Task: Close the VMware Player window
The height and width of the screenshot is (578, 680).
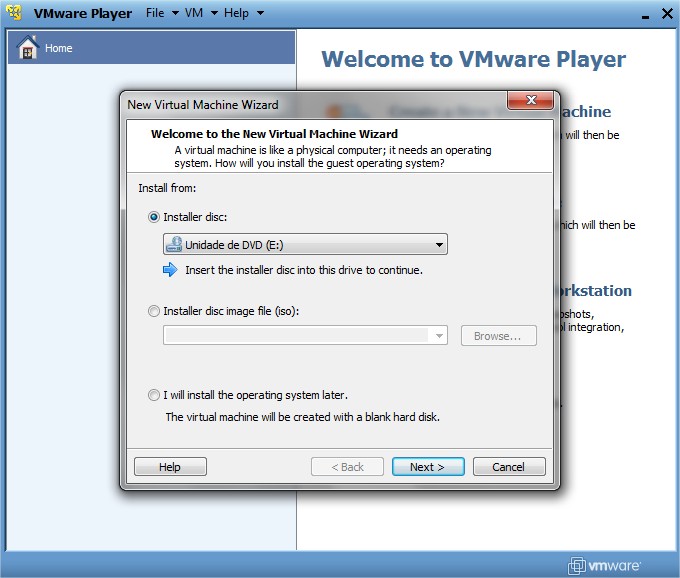Action: (x=667, y=13)
